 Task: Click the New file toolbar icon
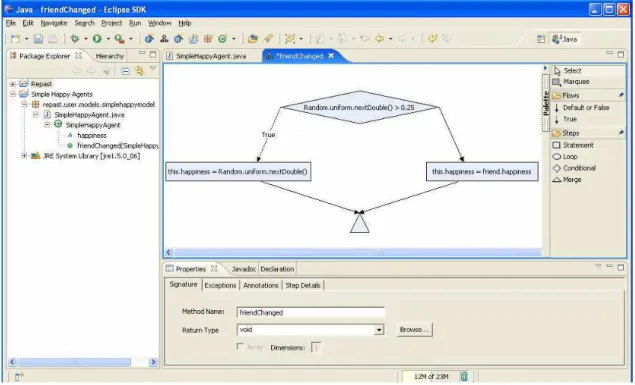click(15, 39)
